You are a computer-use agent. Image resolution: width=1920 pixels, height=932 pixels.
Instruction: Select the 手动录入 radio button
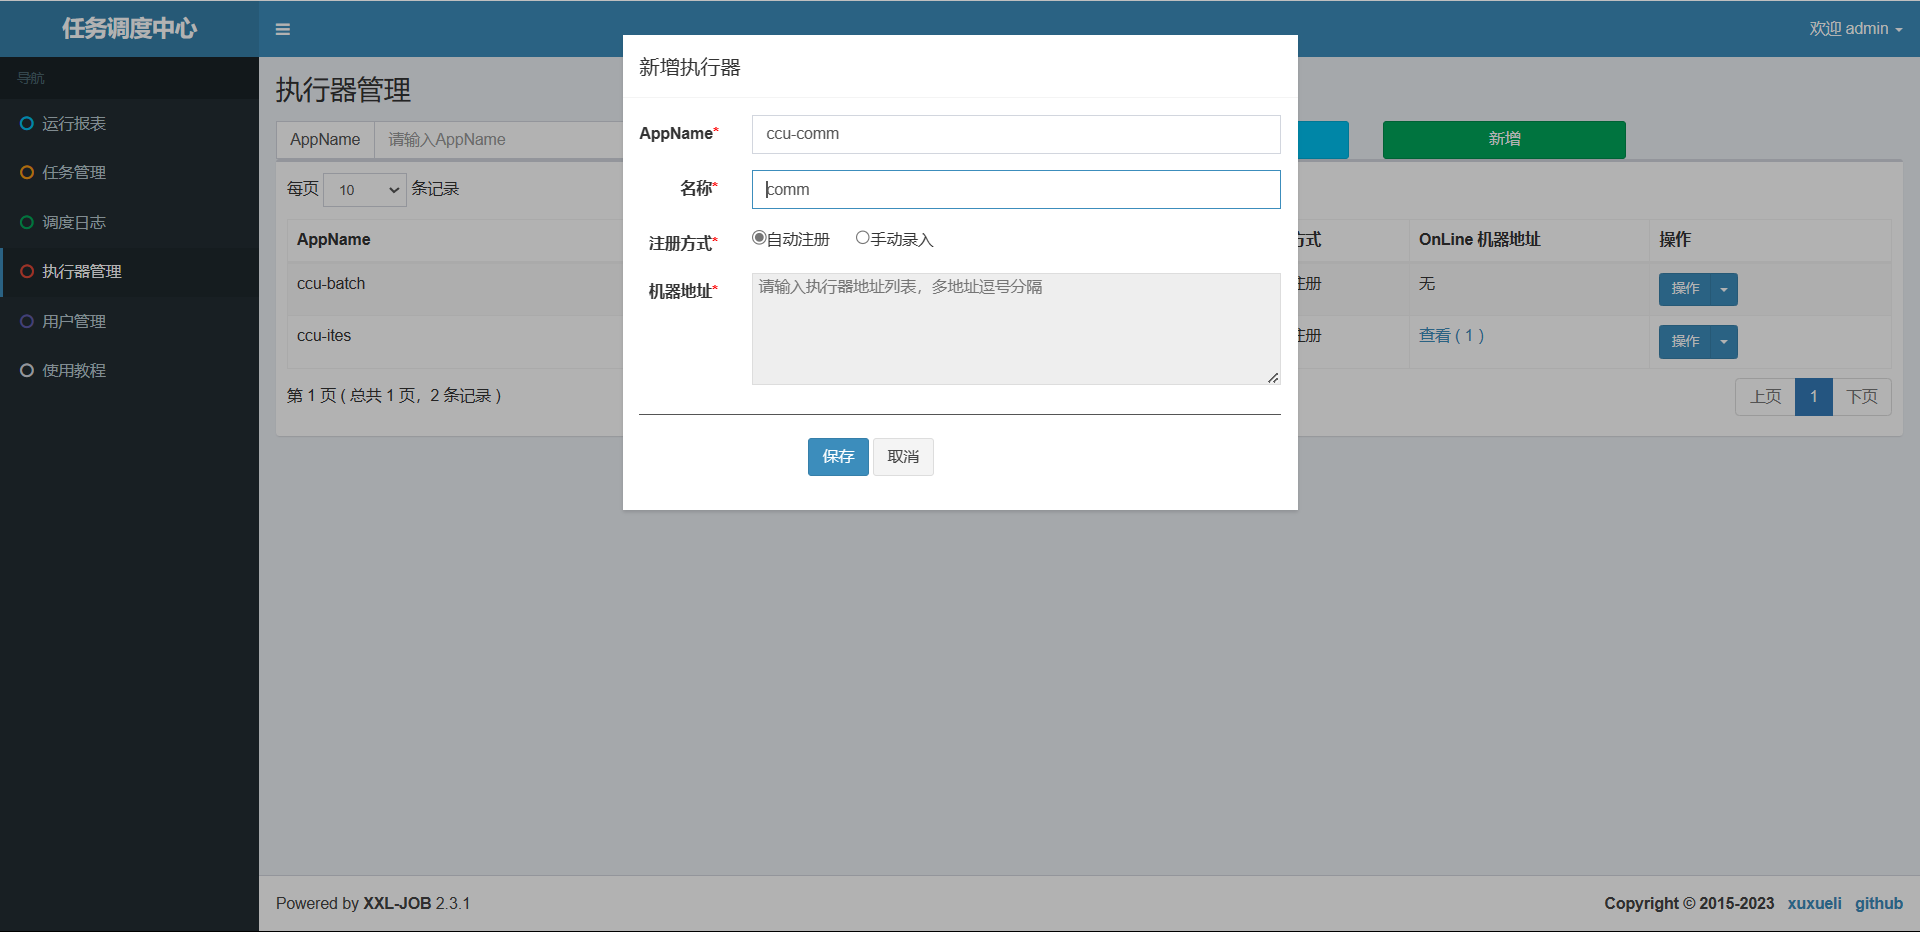862,238
